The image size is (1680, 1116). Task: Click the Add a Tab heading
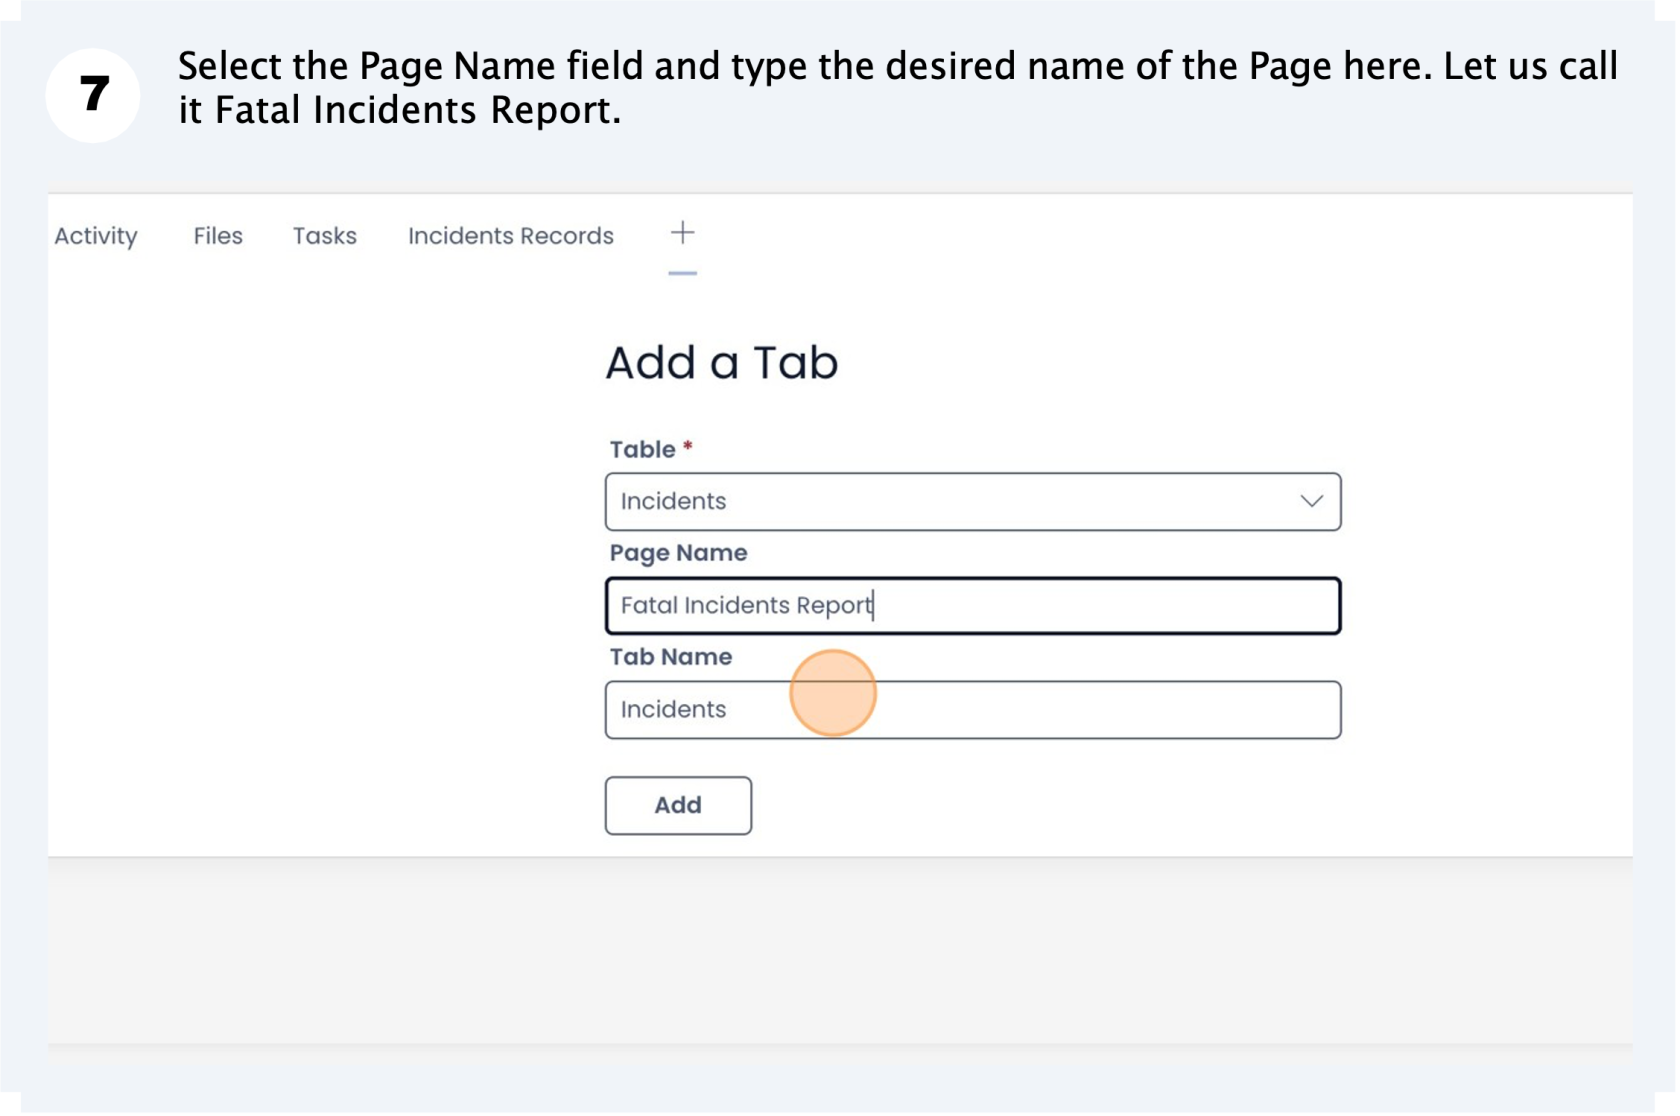point(722,362)
